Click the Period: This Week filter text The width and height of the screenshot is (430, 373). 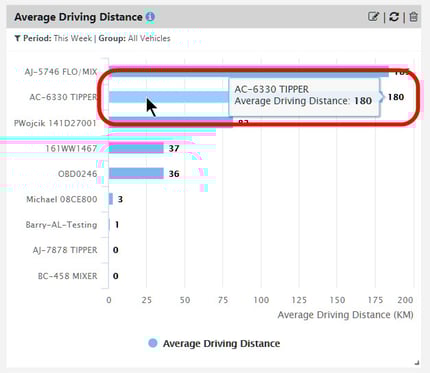[57, 38]
